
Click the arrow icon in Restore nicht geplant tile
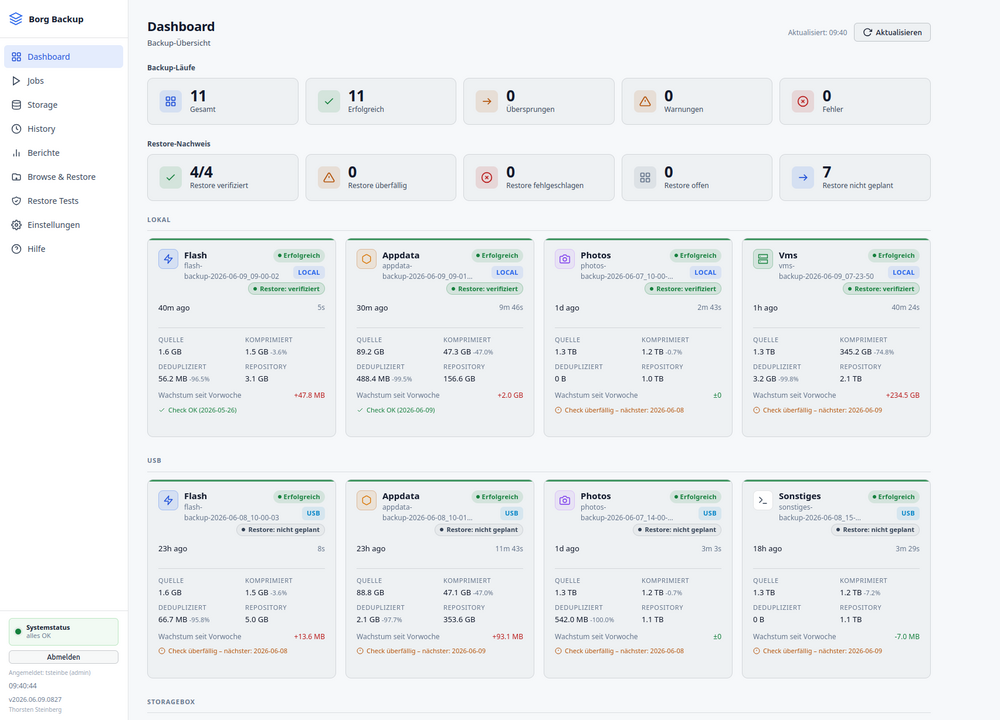point(803,177)
